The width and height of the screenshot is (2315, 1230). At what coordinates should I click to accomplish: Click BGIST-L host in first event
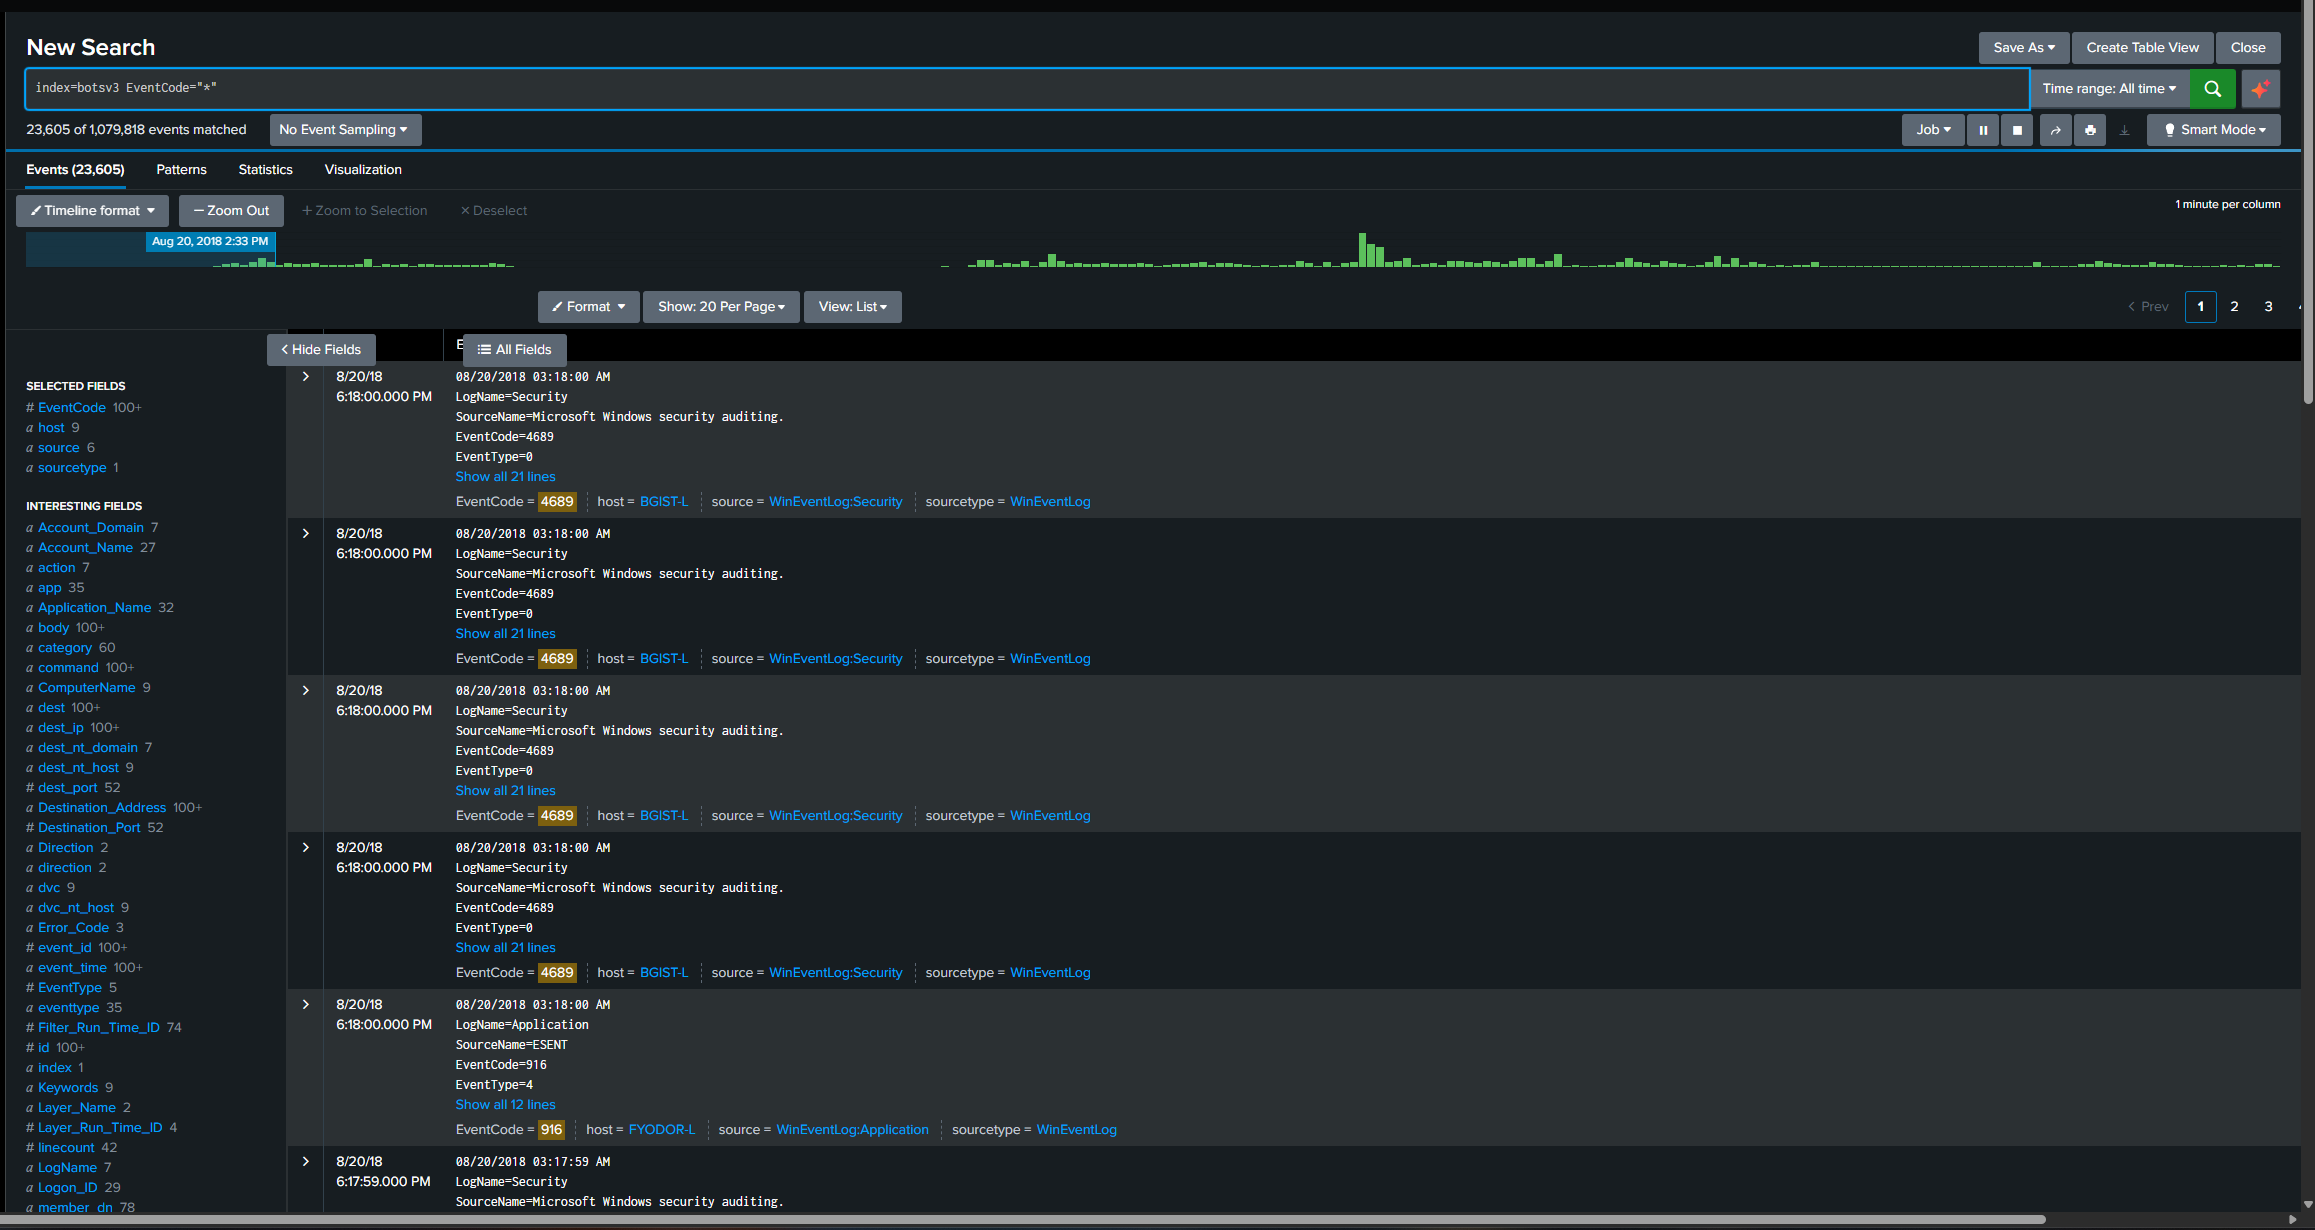point(664,502)
